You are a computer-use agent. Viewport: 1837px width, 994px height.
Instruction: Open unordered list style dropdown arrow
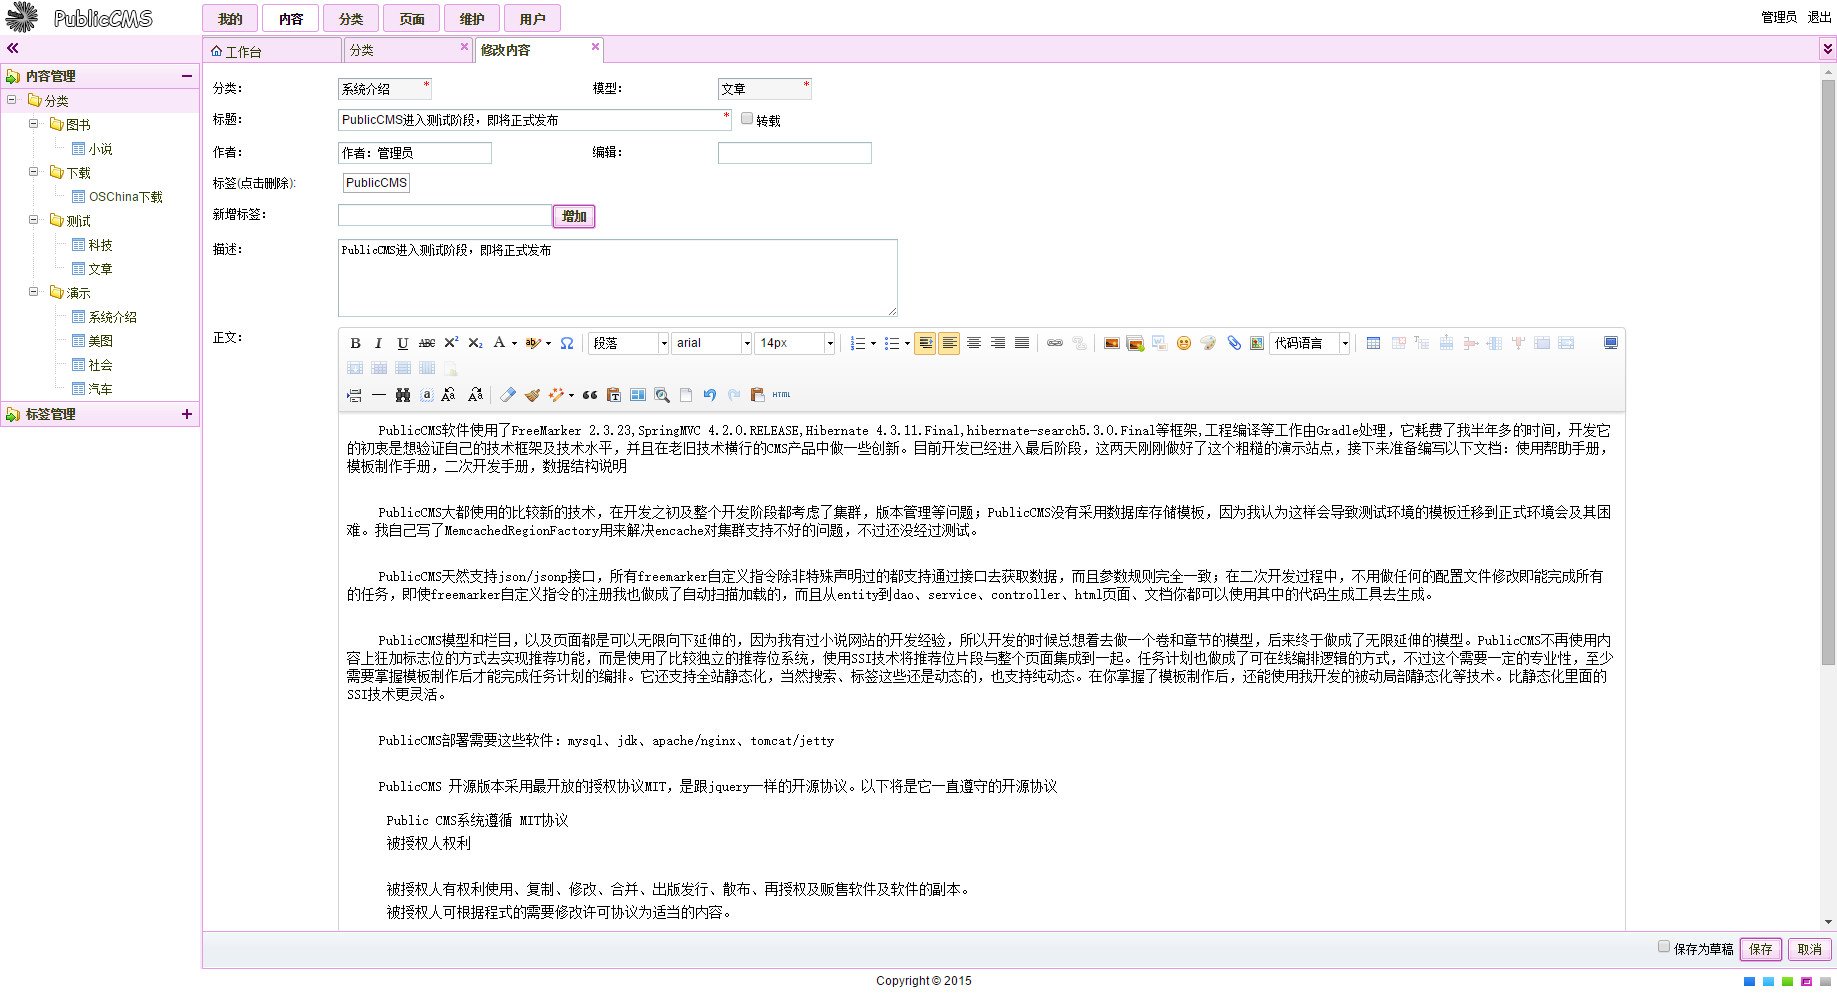click(907, 343)
